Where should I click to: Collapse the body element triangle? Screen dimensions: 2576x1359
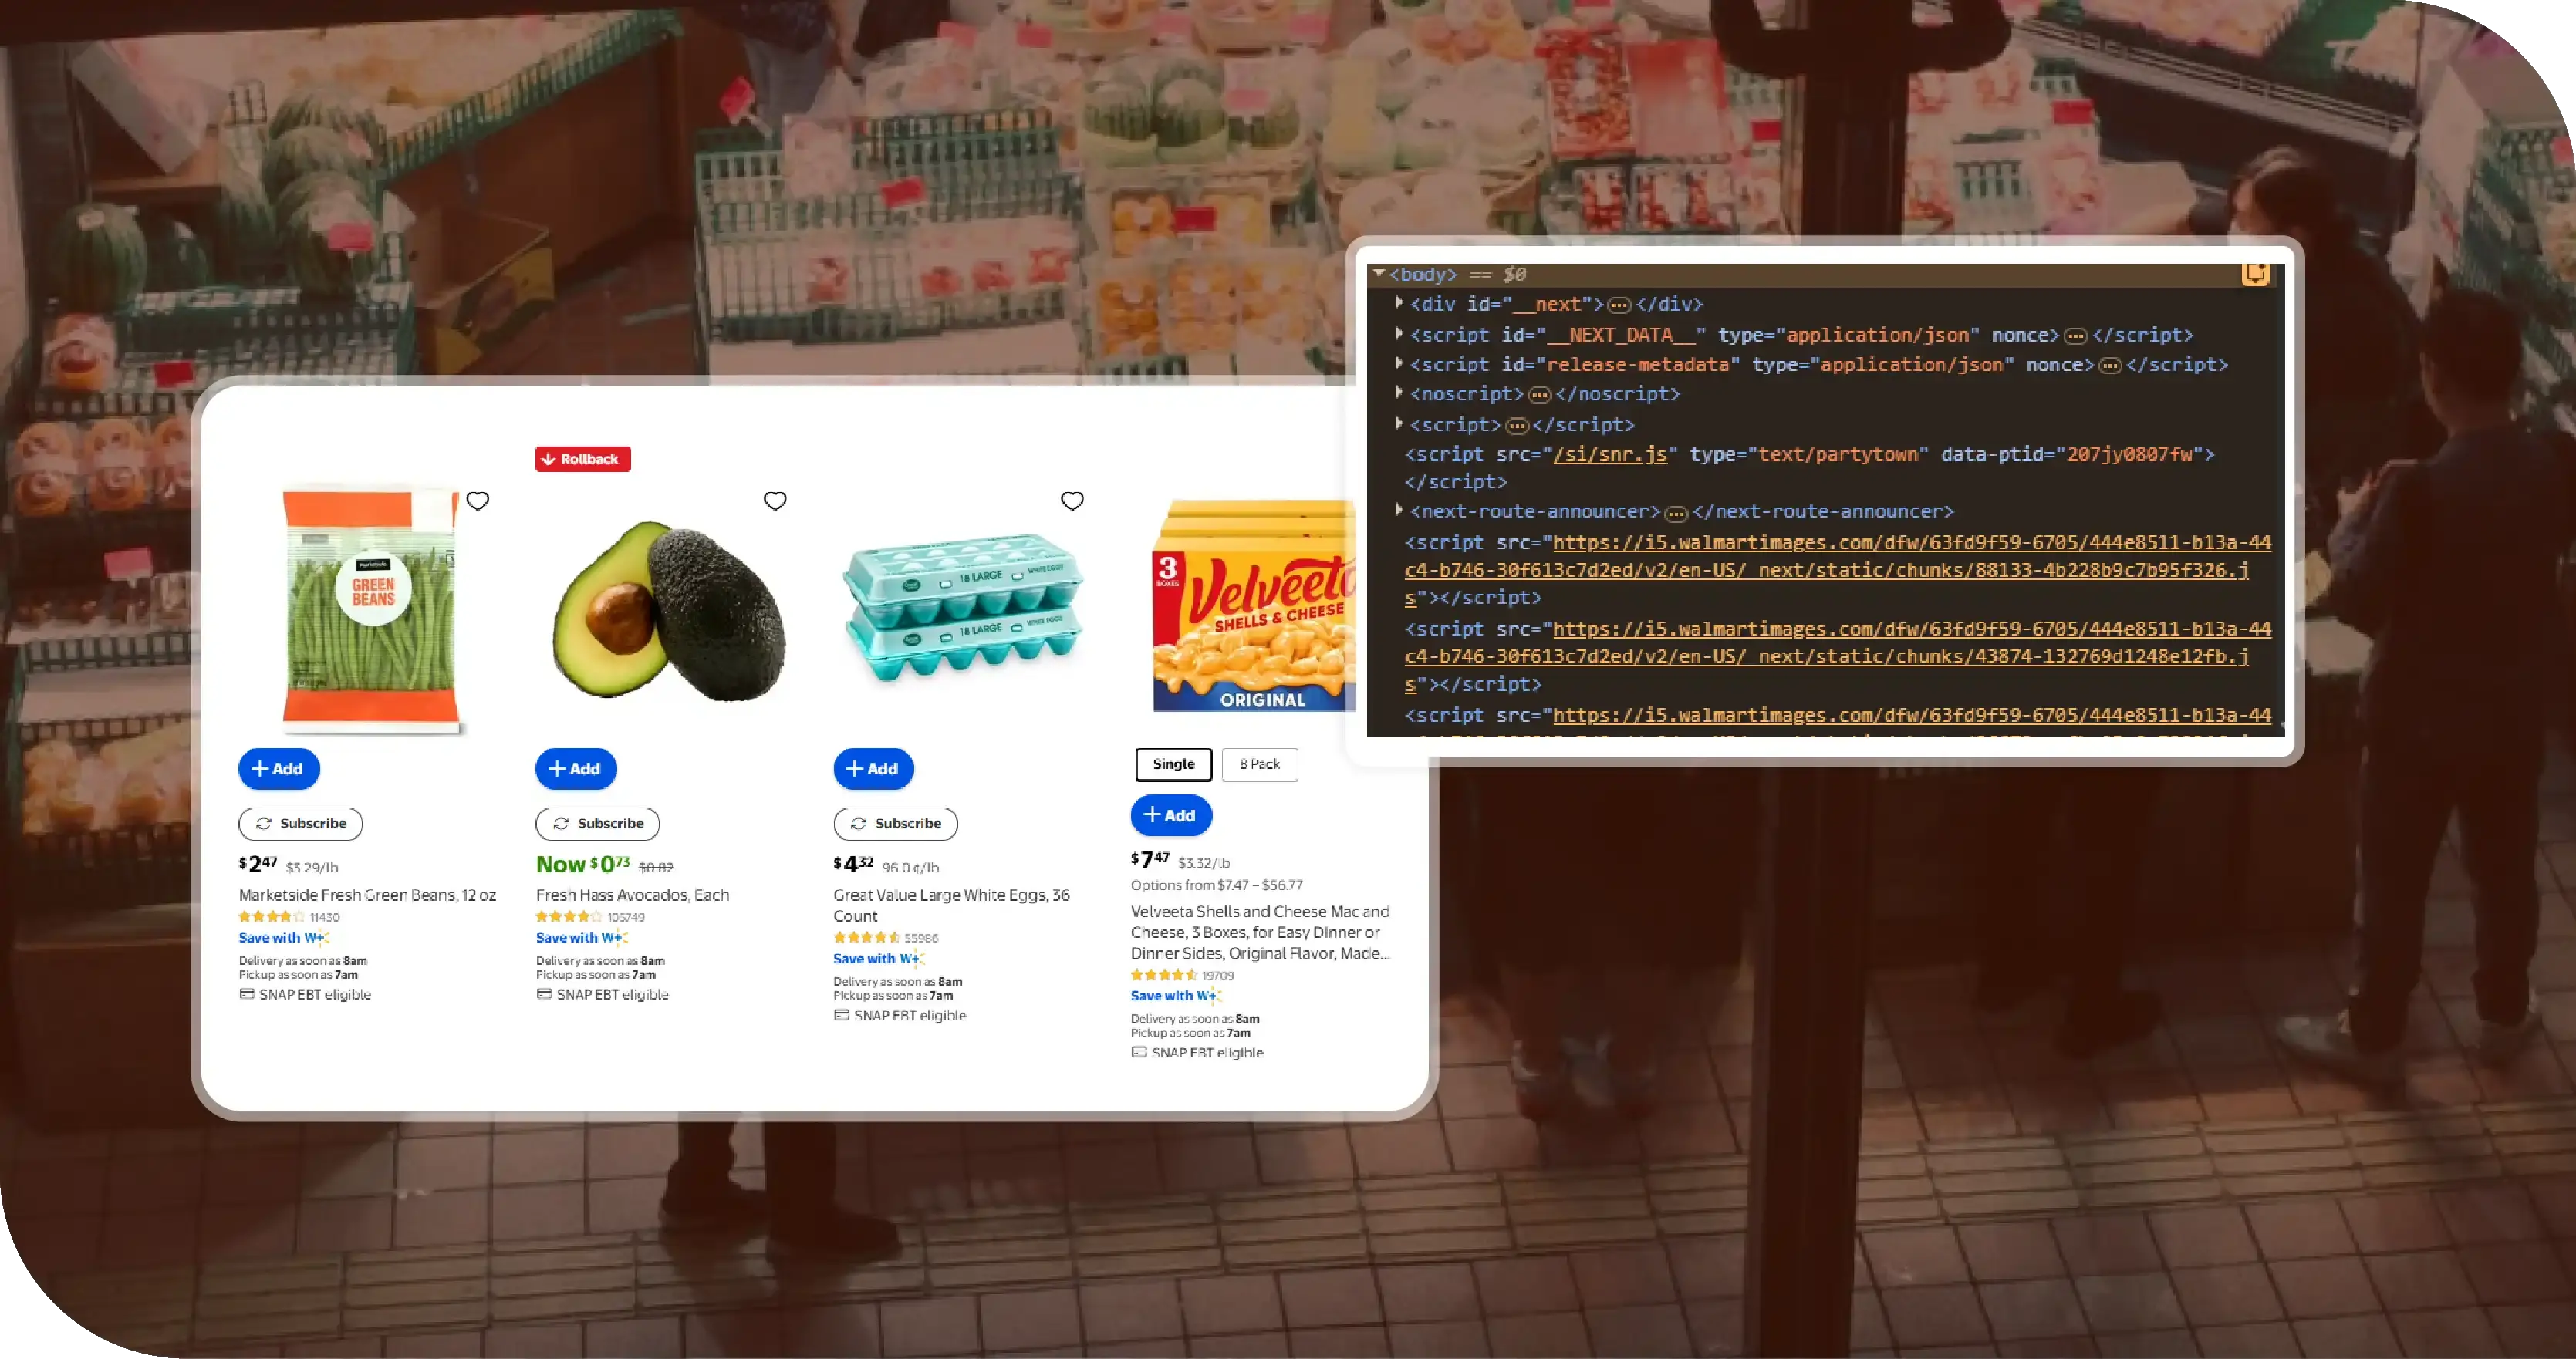[1379, 273]
